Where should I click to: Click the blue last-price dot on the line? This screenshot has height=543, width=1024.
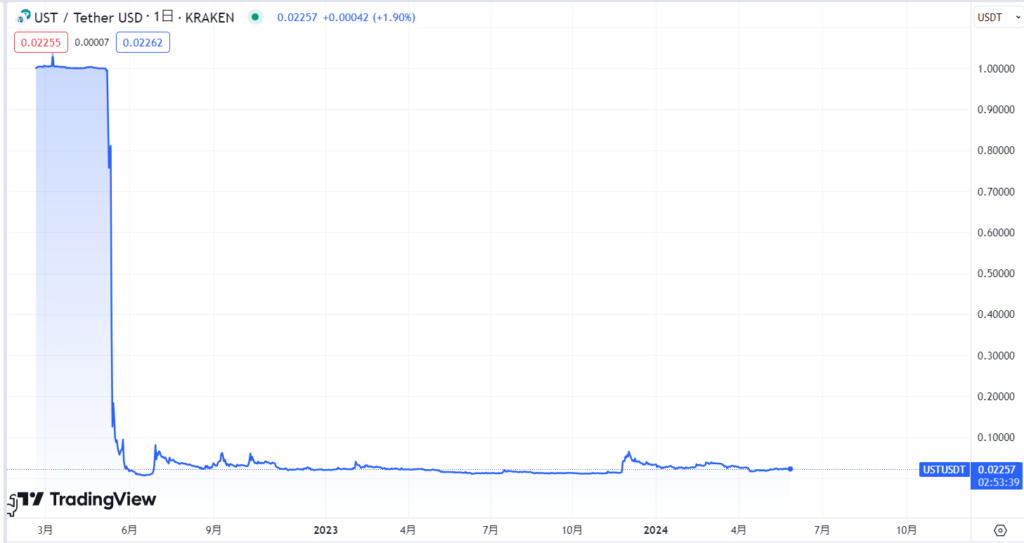click(x=790, y=469)
